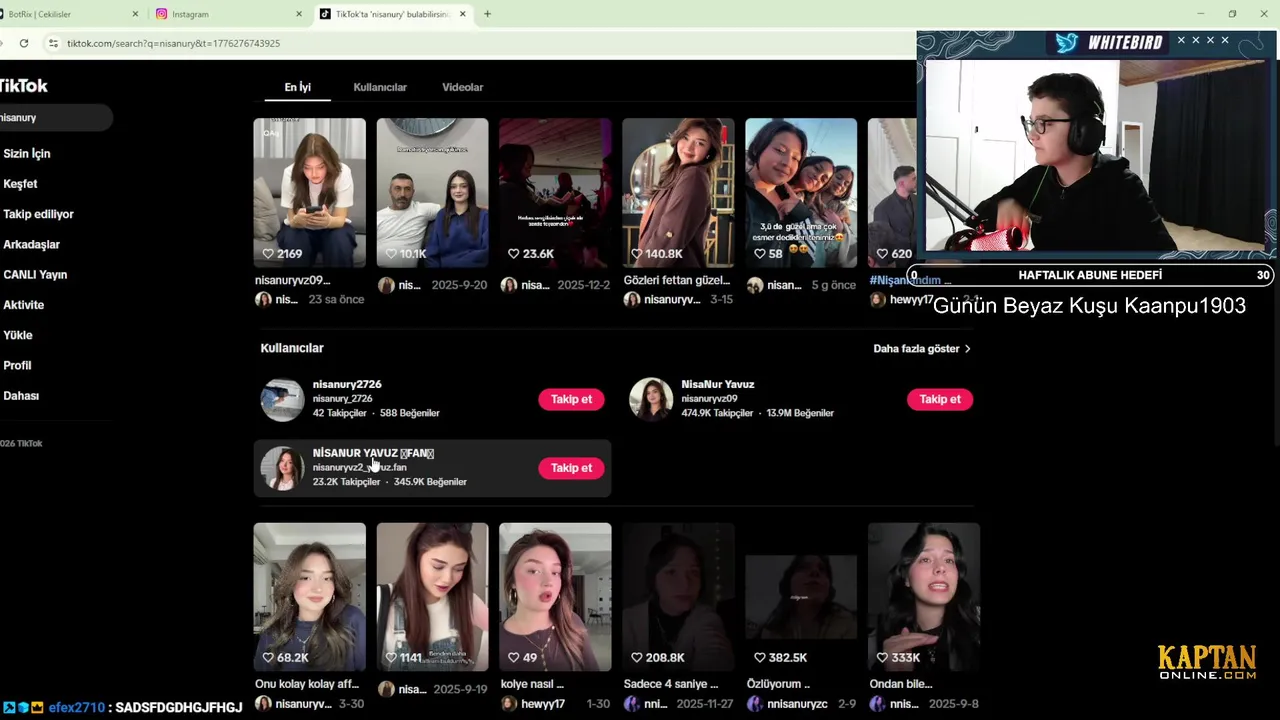
Task: Click video title 'Özlüyorum ..'
Action: pos(778,685)
